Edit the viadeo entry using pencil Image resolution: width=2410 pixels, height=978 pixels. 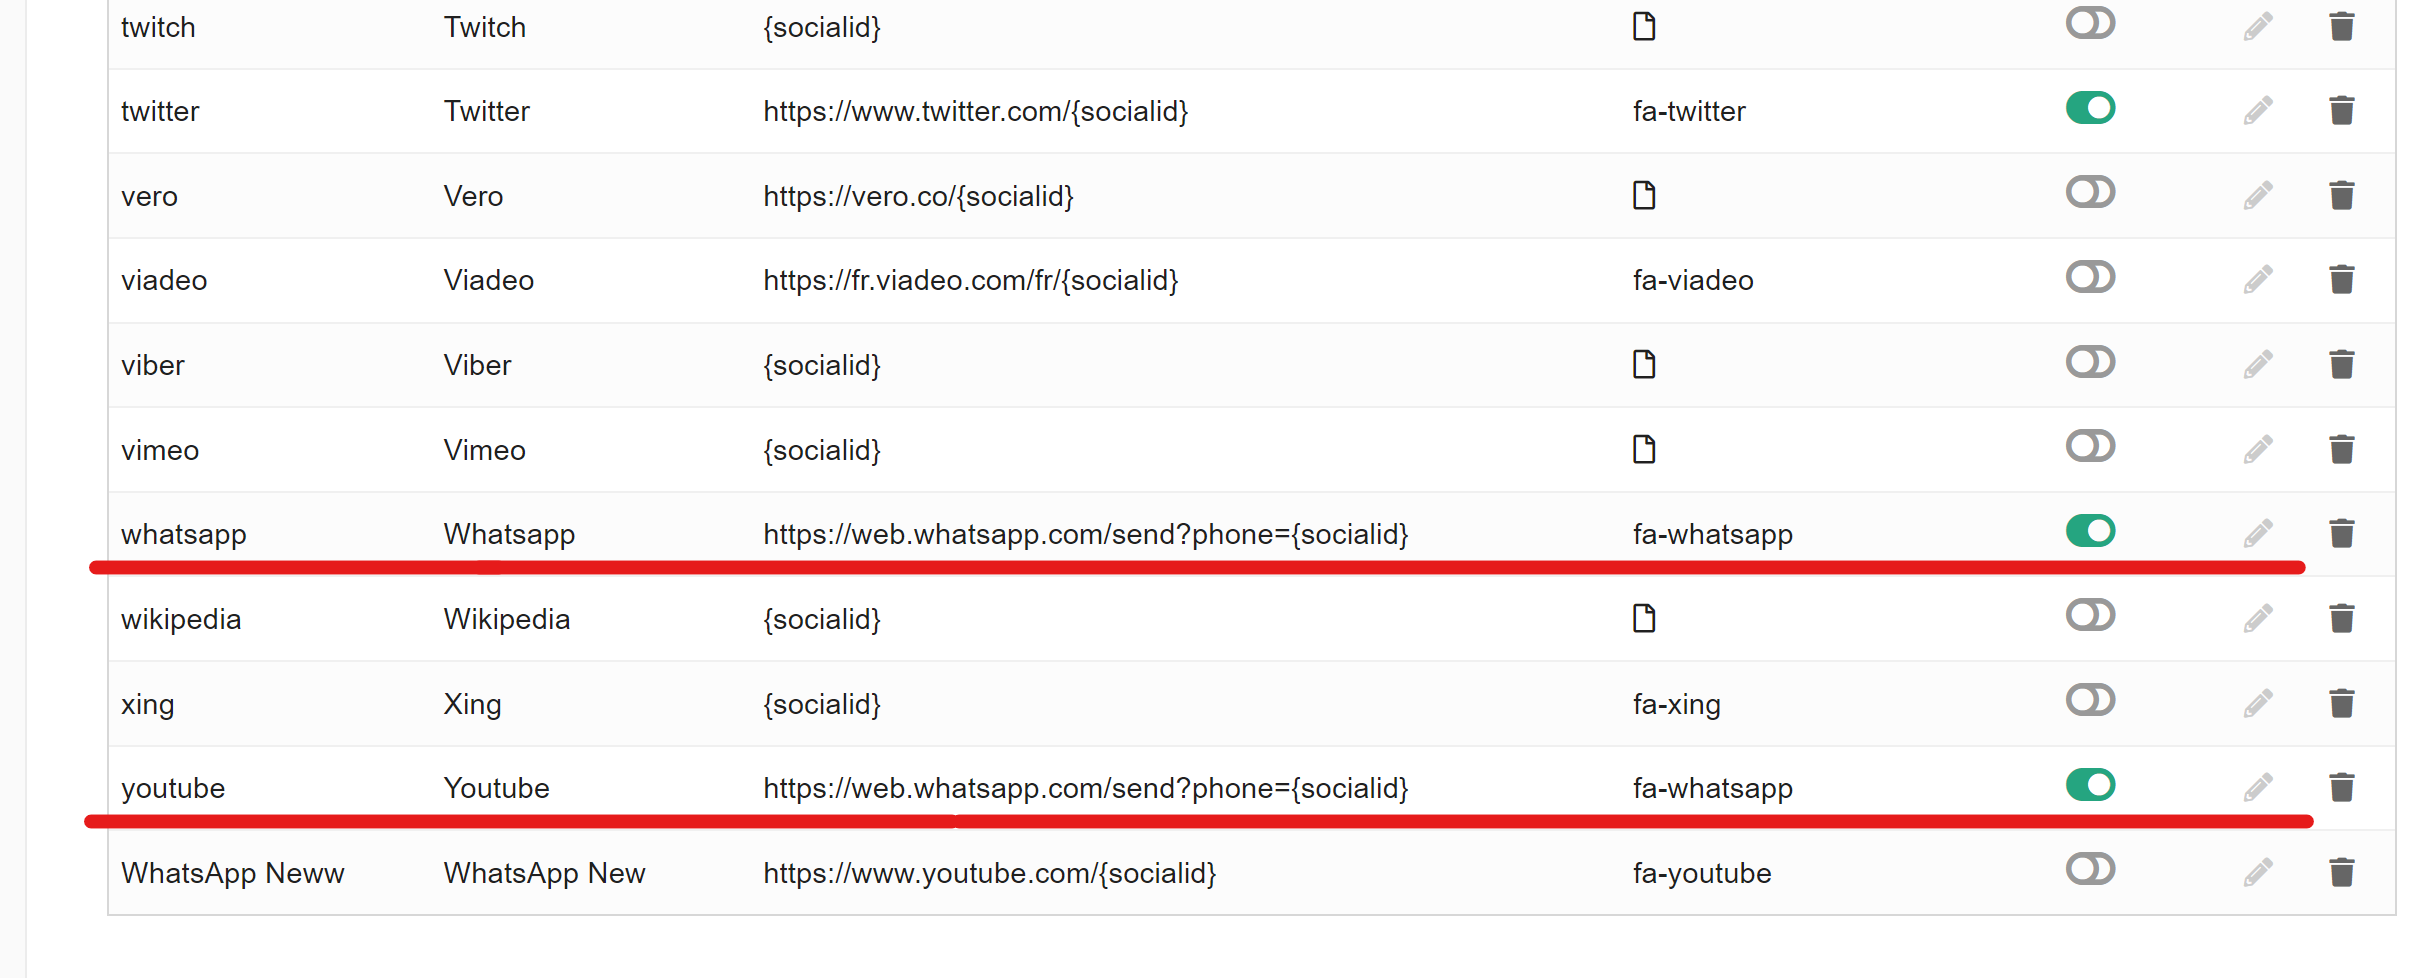2257,279
